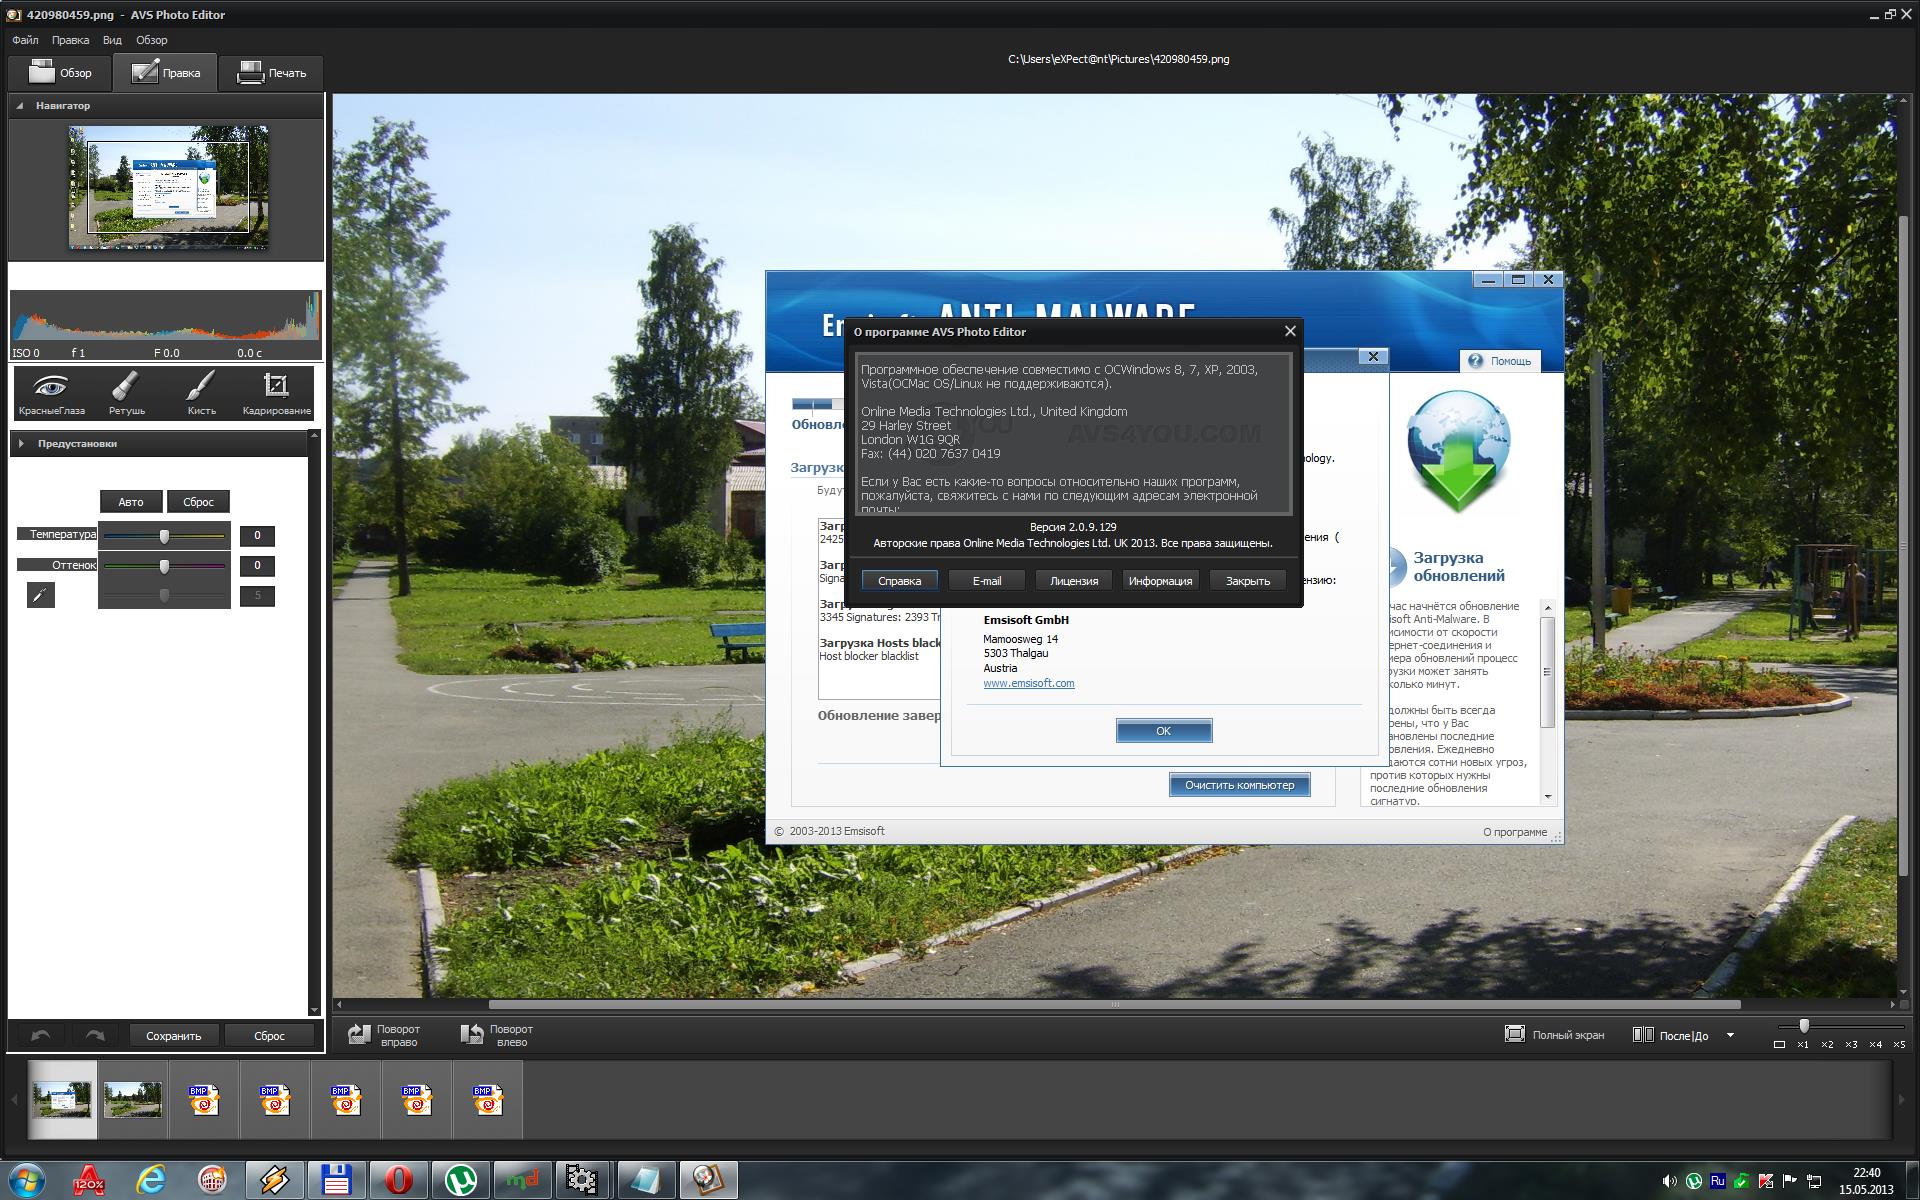The height and width of the screenshot is (1200, 1920).
Task: Collapse the Навигатор panel
Action: [x=20, y=105]
